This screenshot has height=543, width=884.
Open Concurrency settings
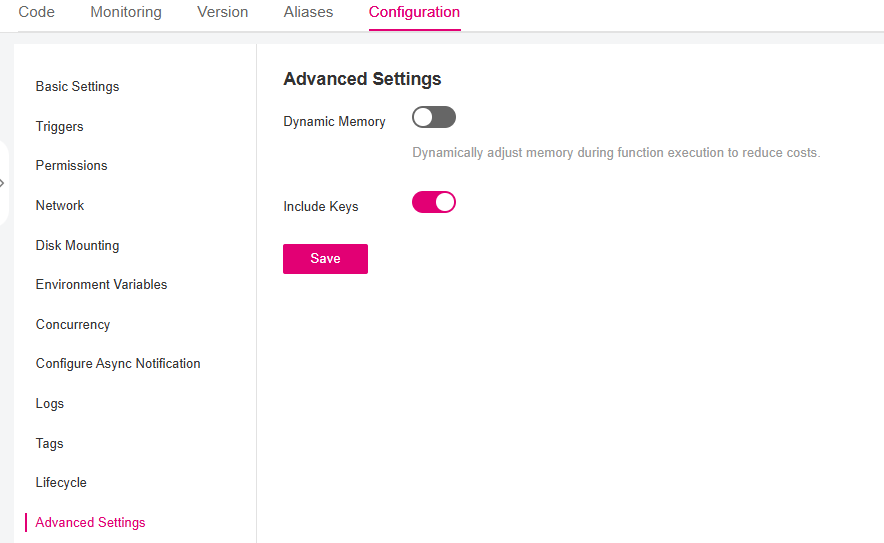[73, 325]
